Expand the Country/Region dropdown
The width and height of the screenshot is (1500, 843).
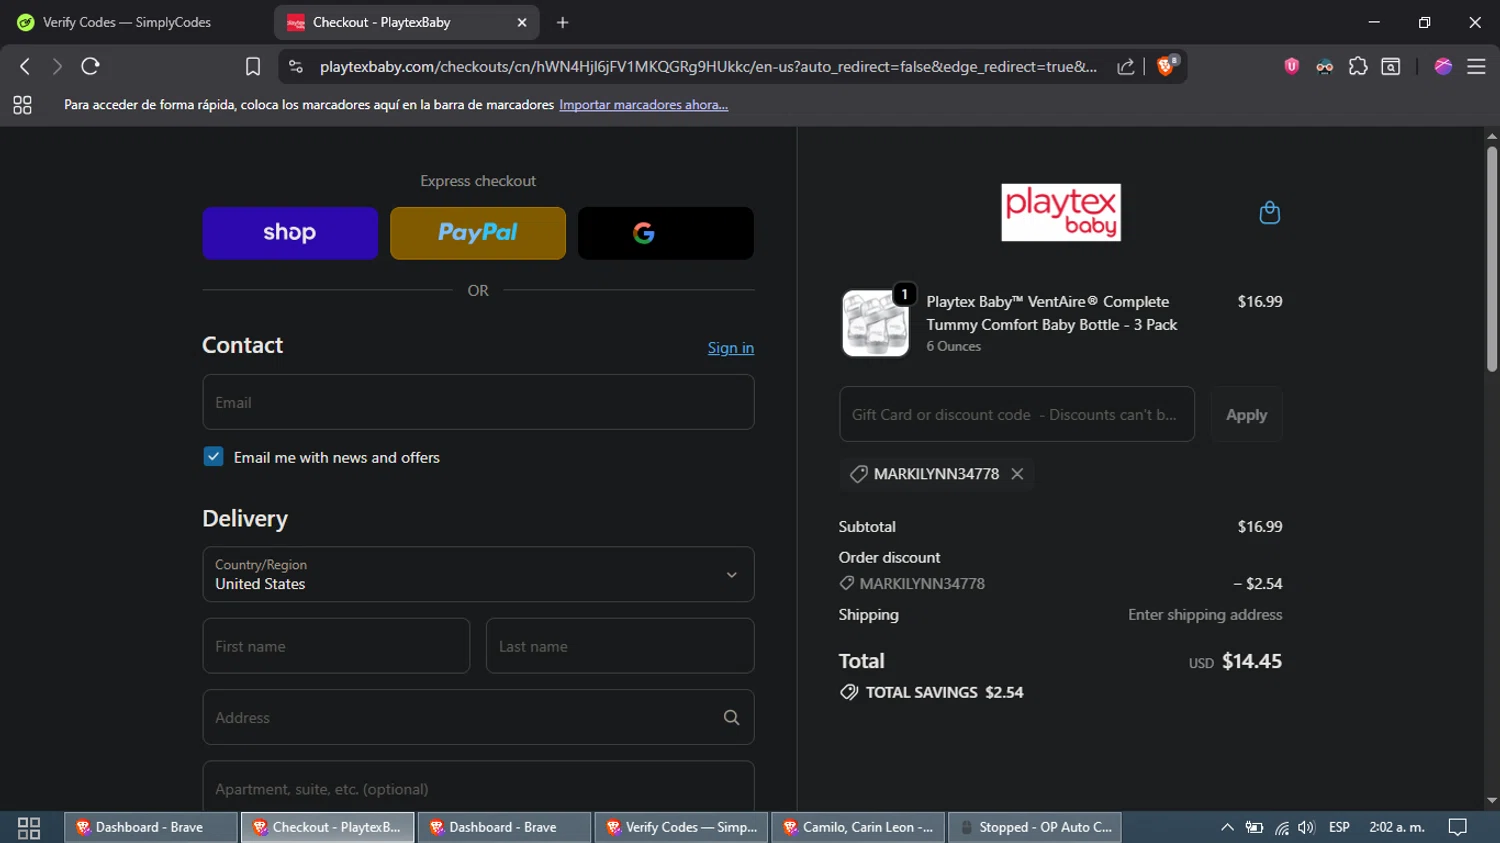coord(478,574)
